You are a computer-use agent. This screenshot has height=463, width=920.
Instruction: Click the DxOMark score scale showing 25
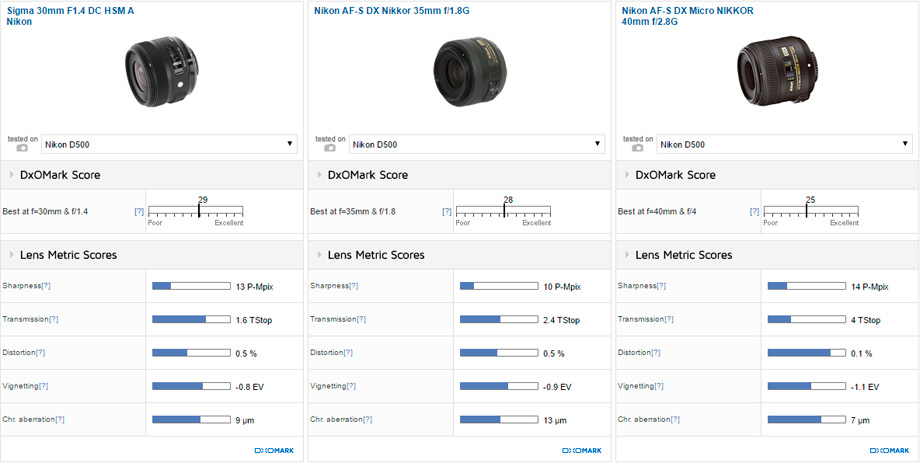click(x=811, y=211)
